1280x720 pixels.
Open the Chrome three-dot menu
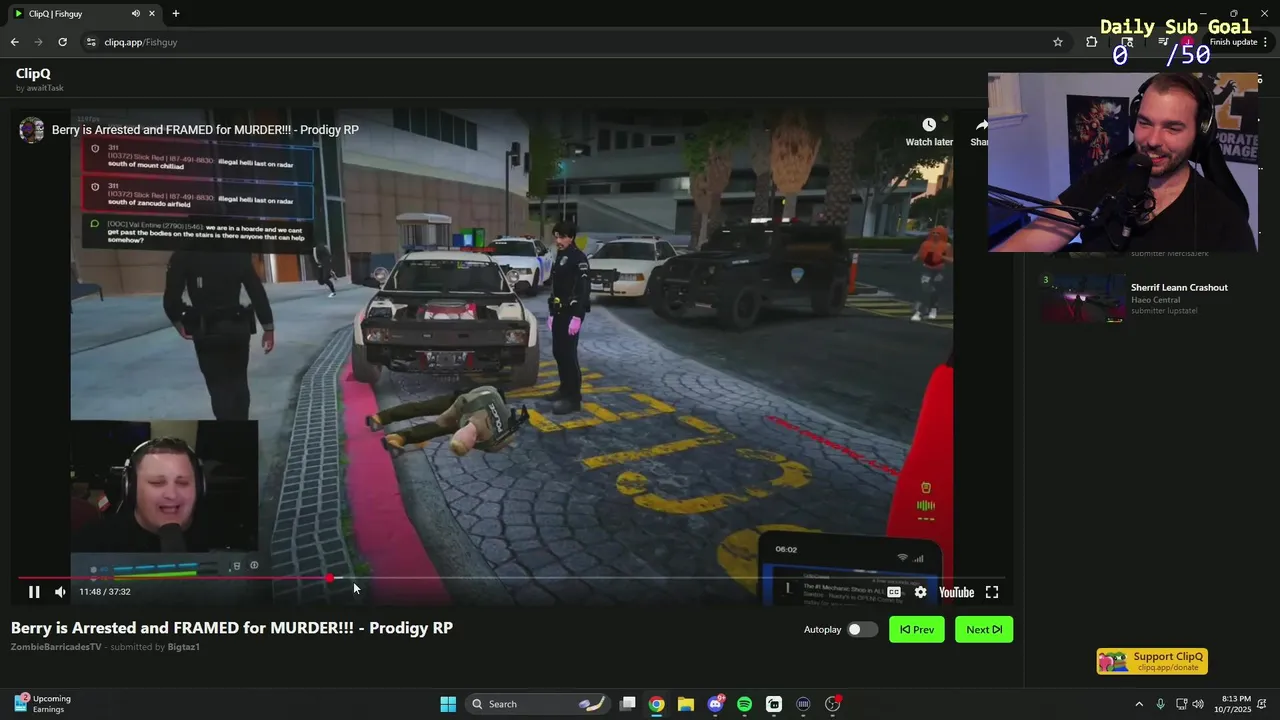pos(1266,42)
